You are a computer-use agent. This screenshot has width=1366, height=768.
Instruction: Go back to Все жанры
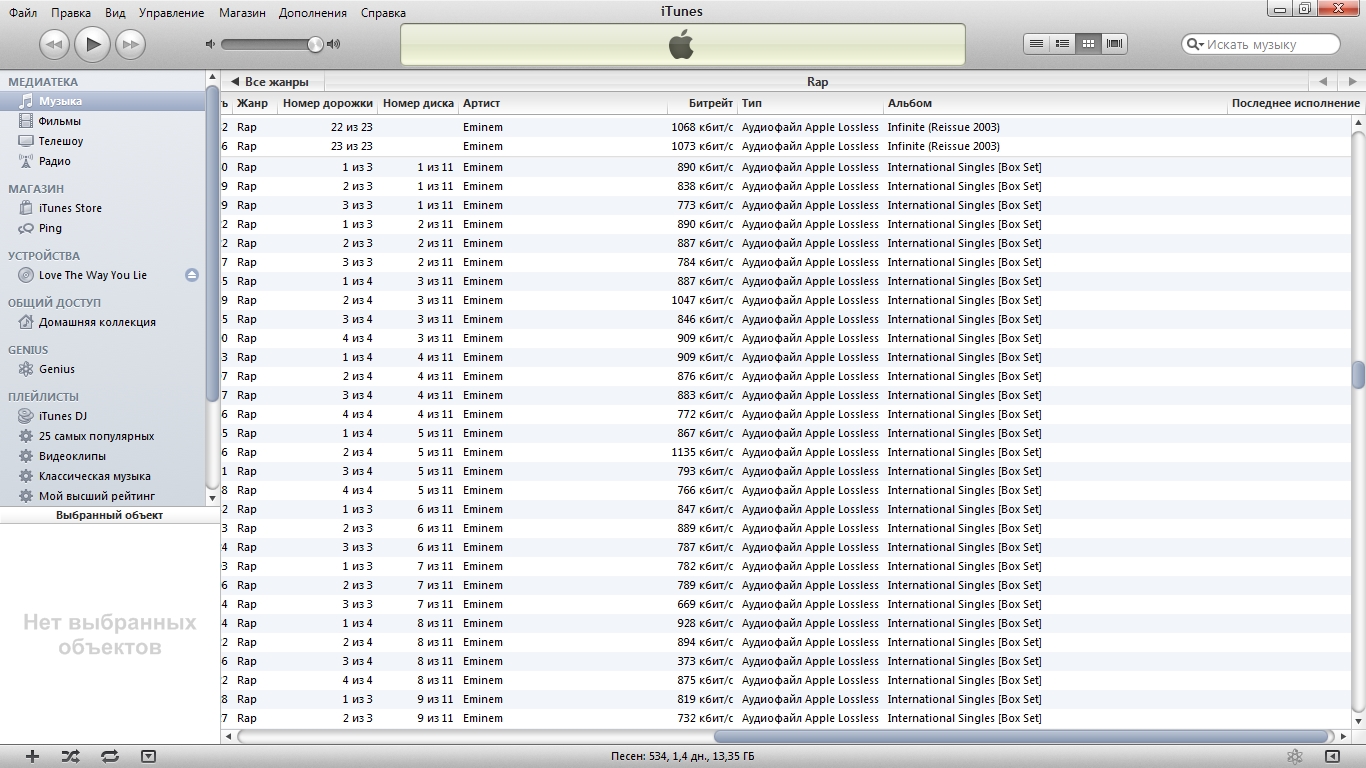click(270, 82)
